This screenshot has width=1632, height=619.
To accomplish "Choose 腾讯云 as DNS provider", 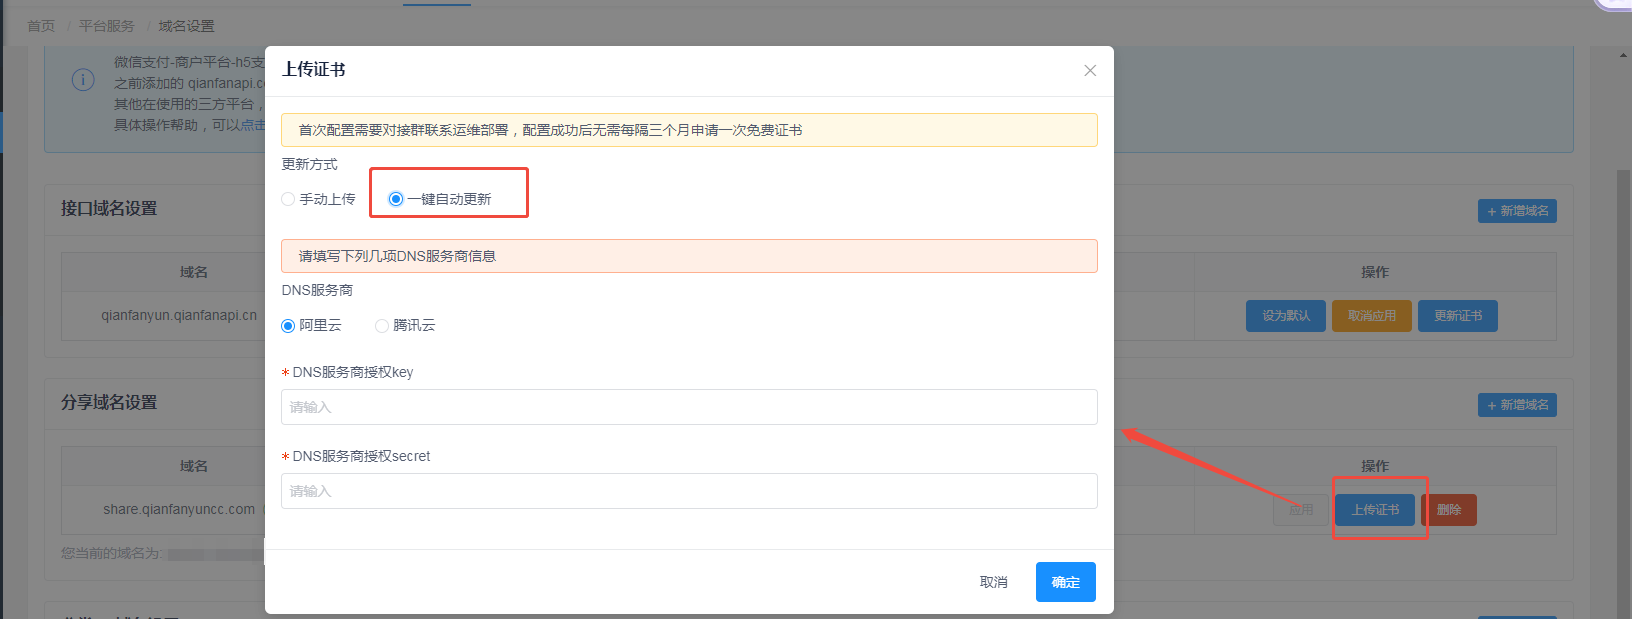I will coord(405,325).
